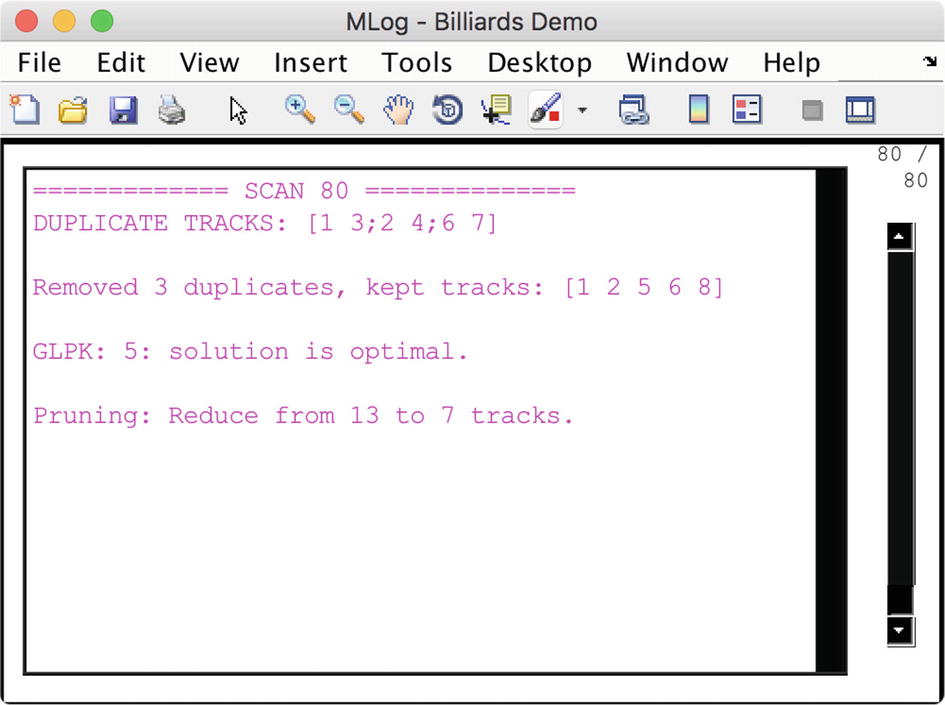Insert a colorbar with the colorbar icon
The width and height of the screenshot is (945, 705).
700,110
